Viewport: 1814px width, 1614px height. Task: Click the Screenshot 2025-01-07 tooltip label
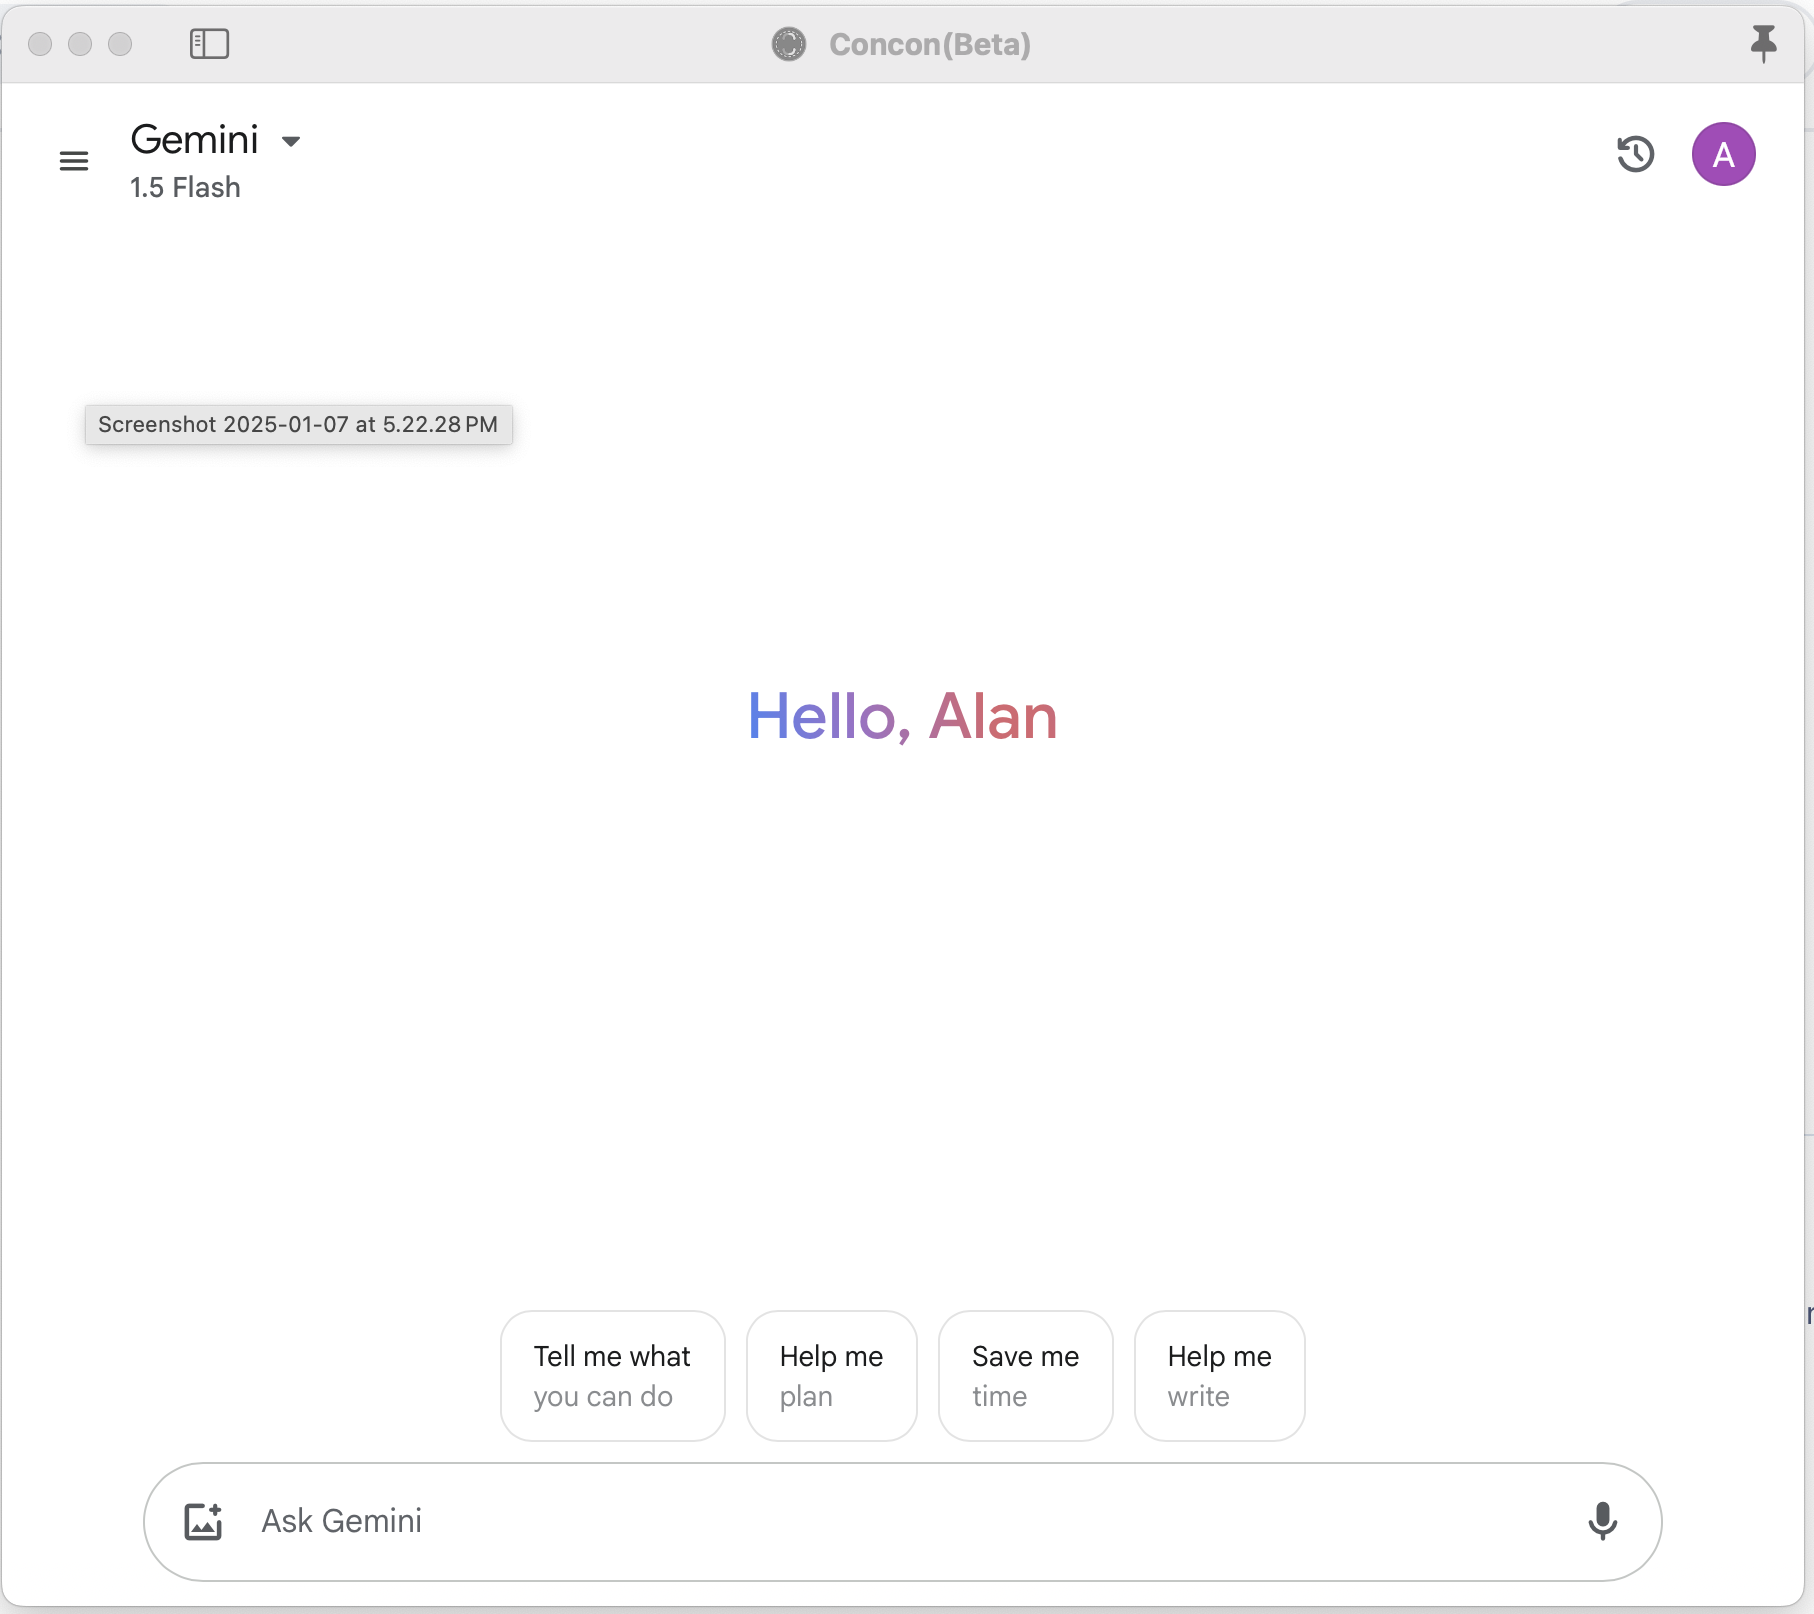[298, 424]
